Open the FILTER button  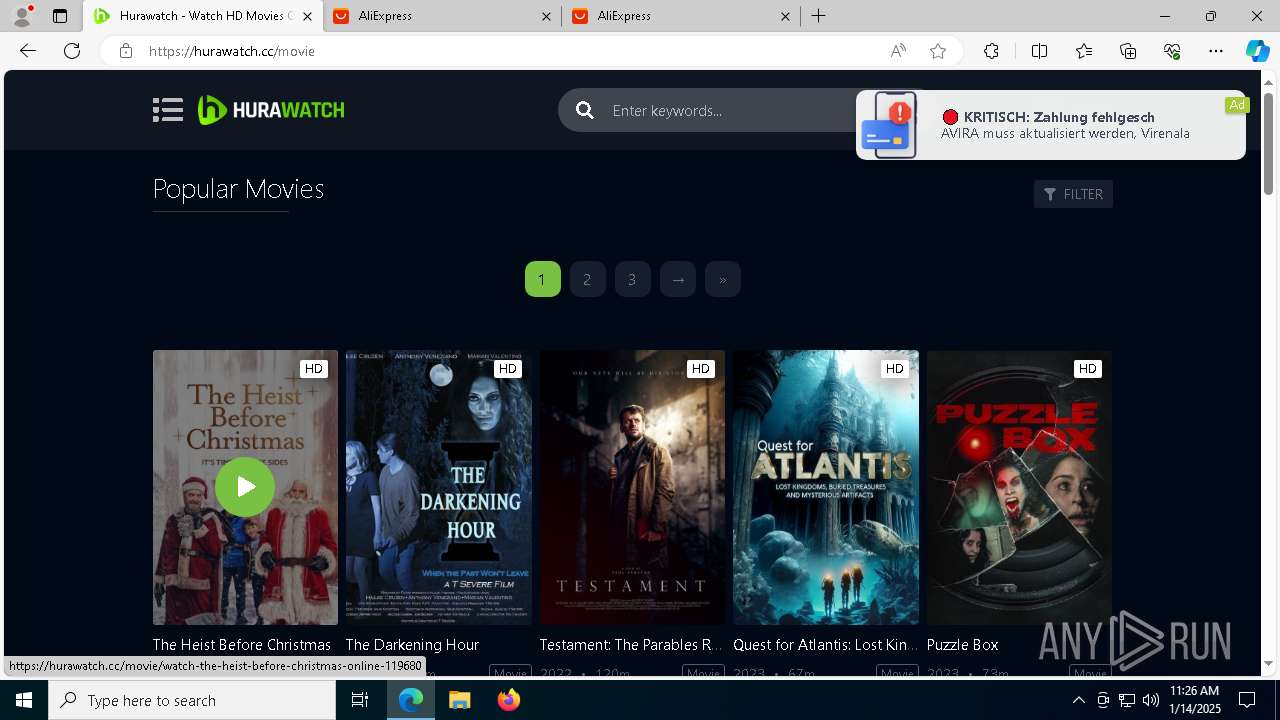(1073, 194)
